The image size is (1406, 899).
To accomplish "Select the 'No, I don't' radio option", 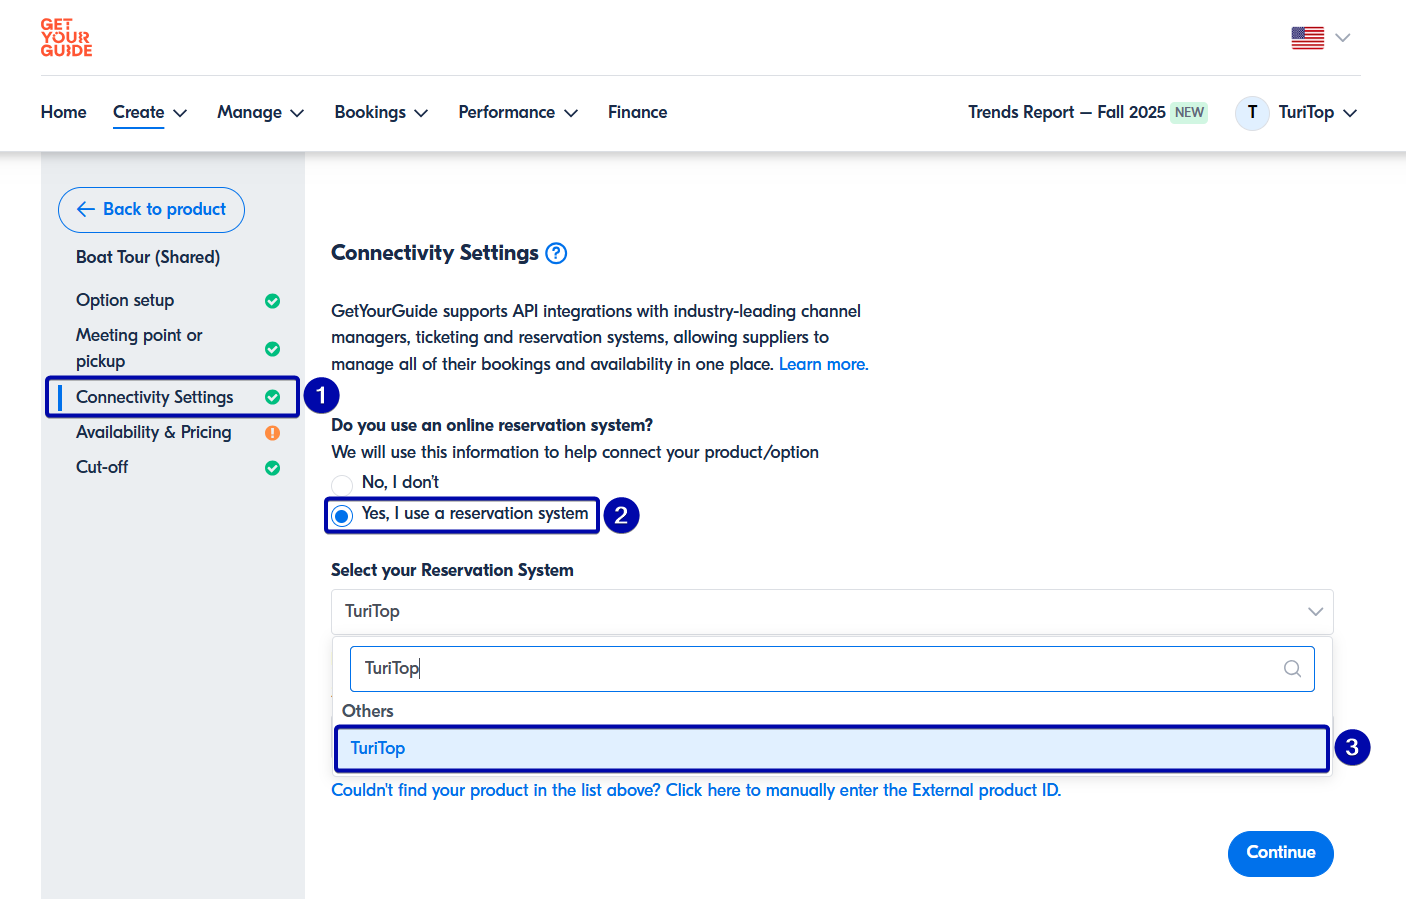I will click(343, 484).
